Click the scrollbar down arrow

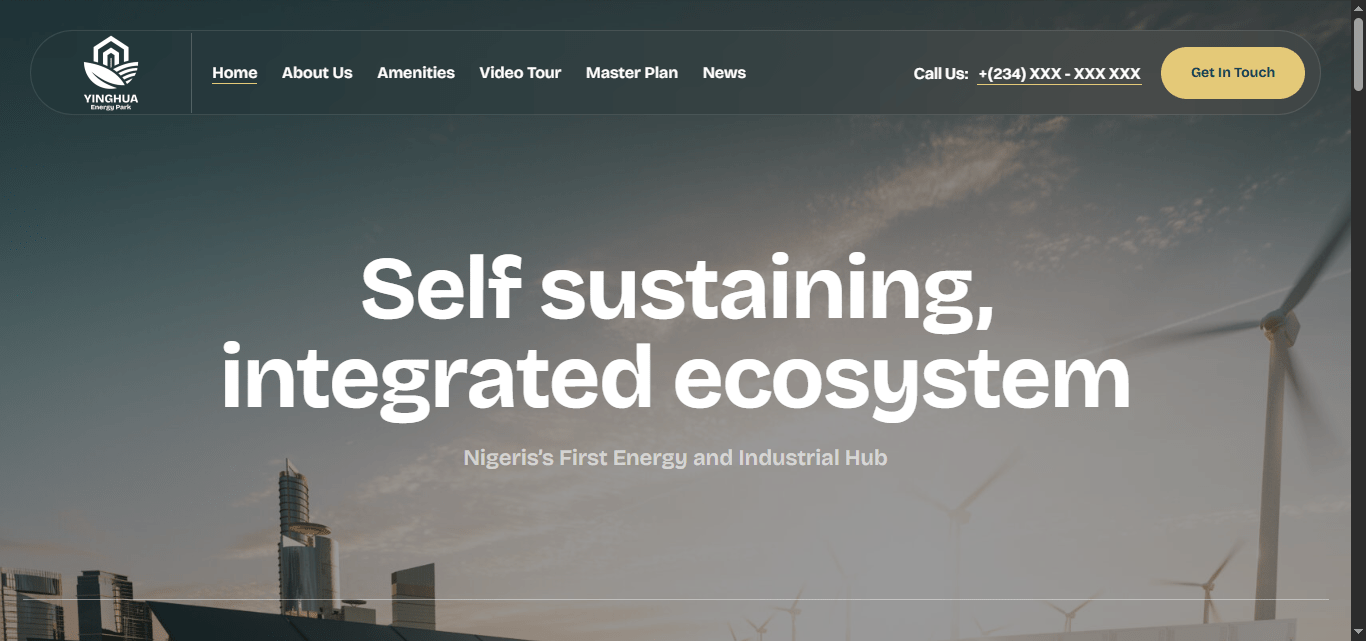[1358, 634]
